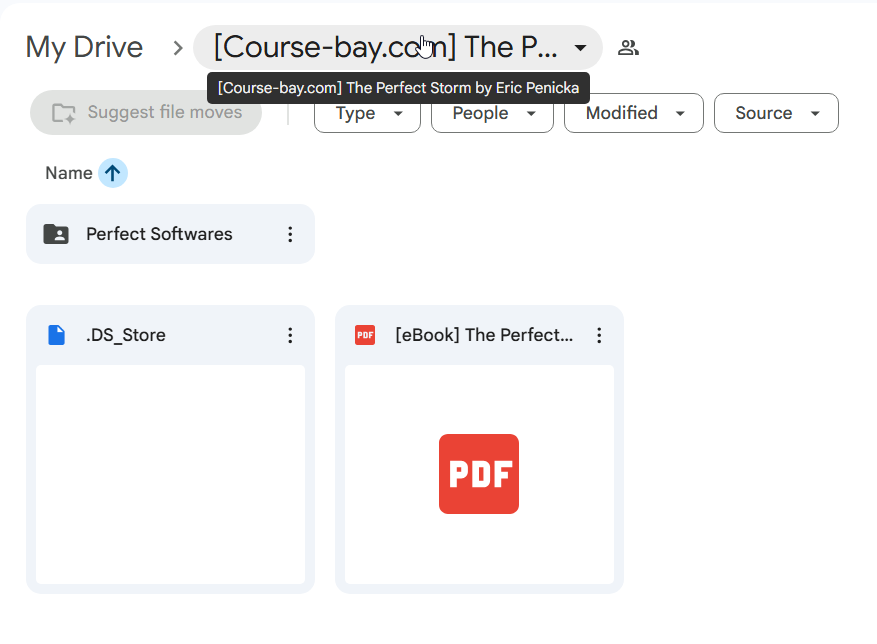Open more actions for .DS_Store

point(290,335)
